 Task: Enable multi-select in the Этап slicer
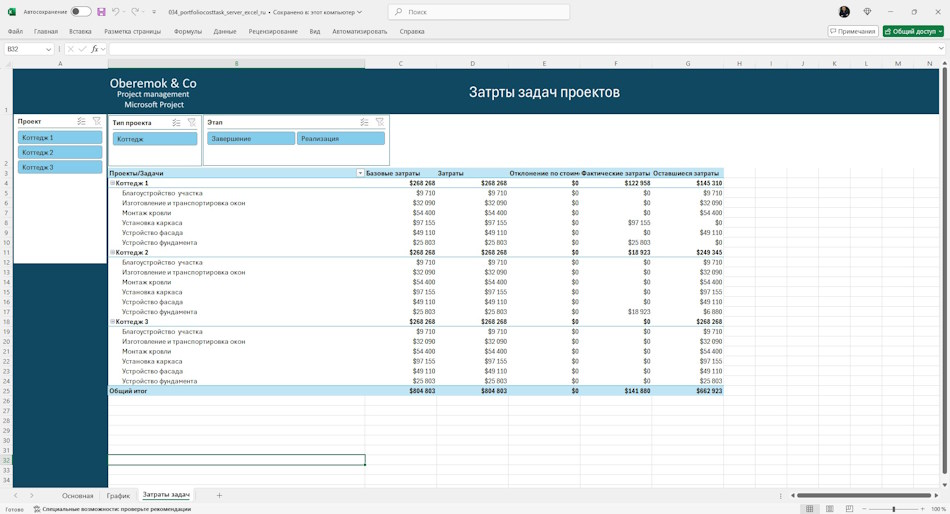coord(364,122)
